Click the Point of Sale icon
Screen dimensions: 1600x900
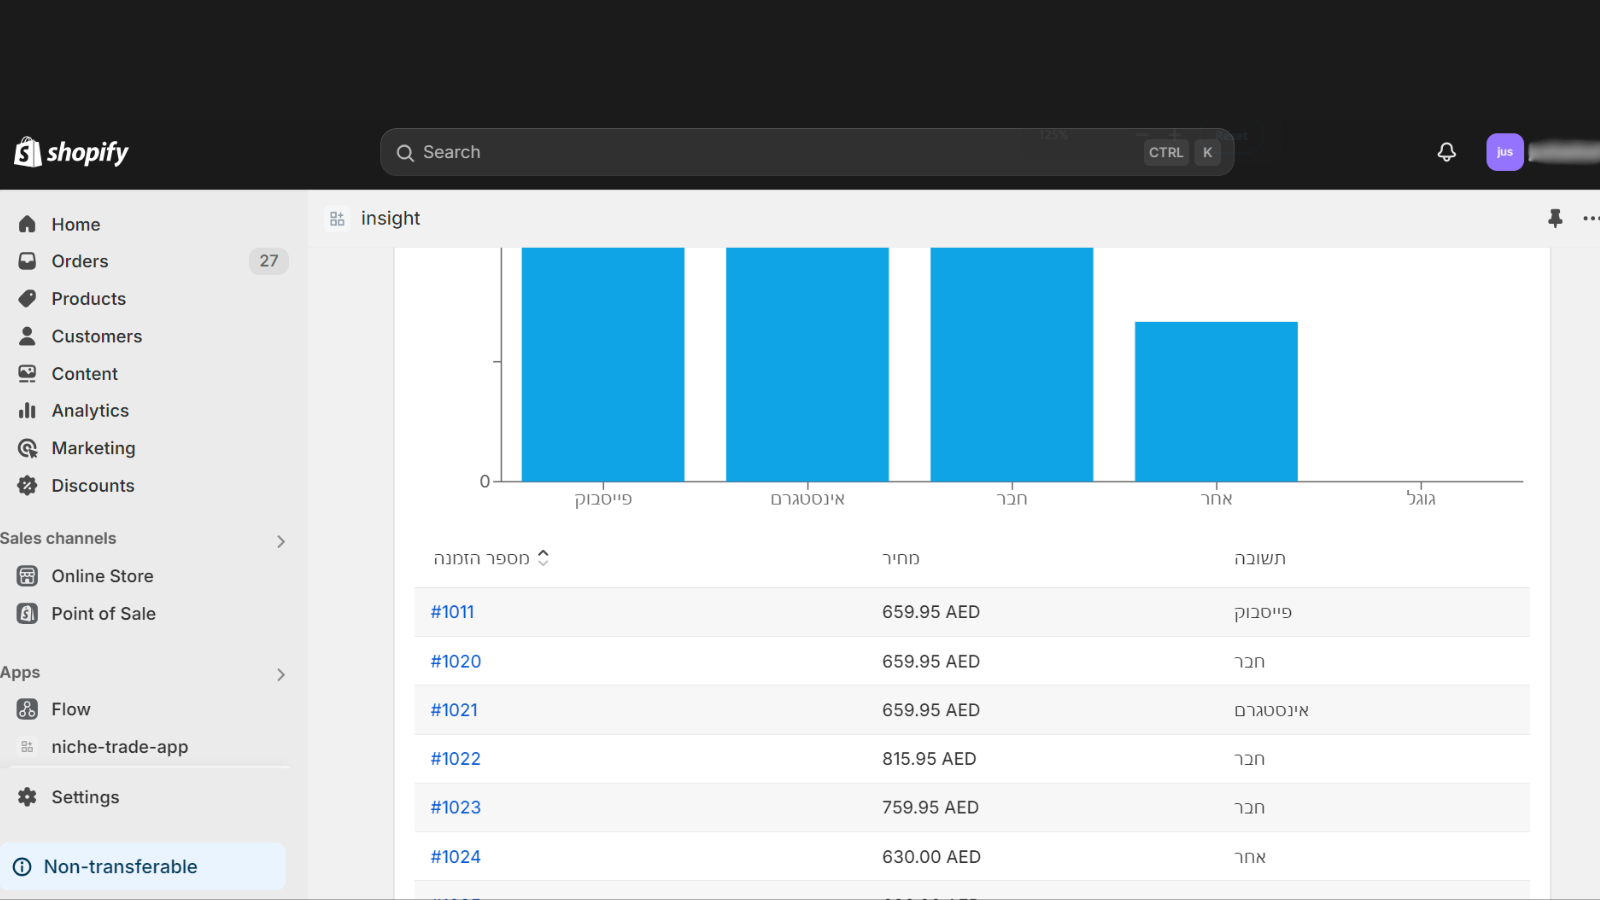pos(27,613)
